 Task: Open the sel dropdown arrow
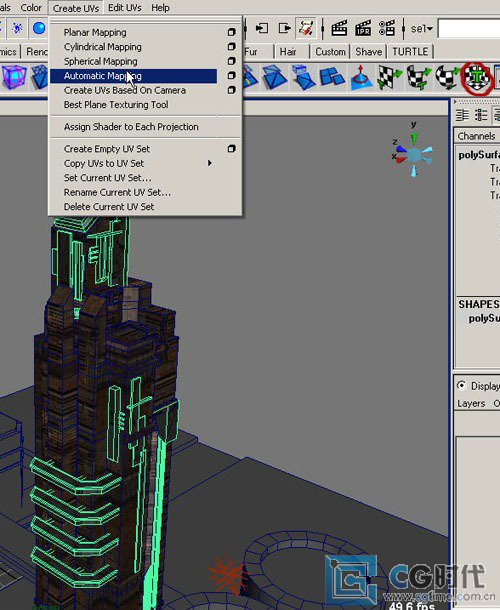tap(430, 29)
